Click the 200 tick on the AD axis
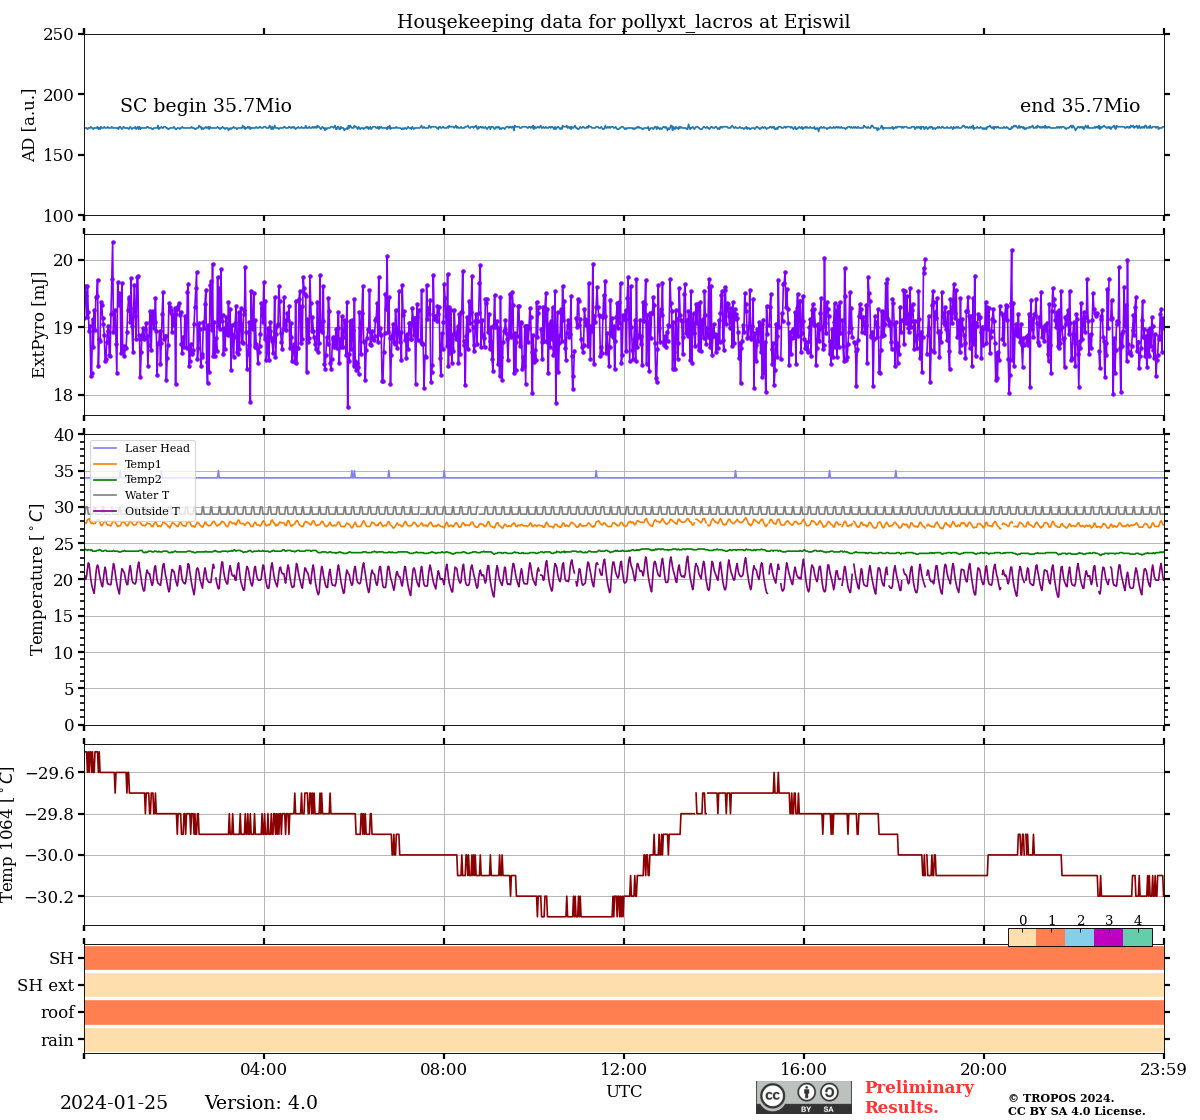The width and height of the screenshot is (1200, 1120). [x=59, y=95]
